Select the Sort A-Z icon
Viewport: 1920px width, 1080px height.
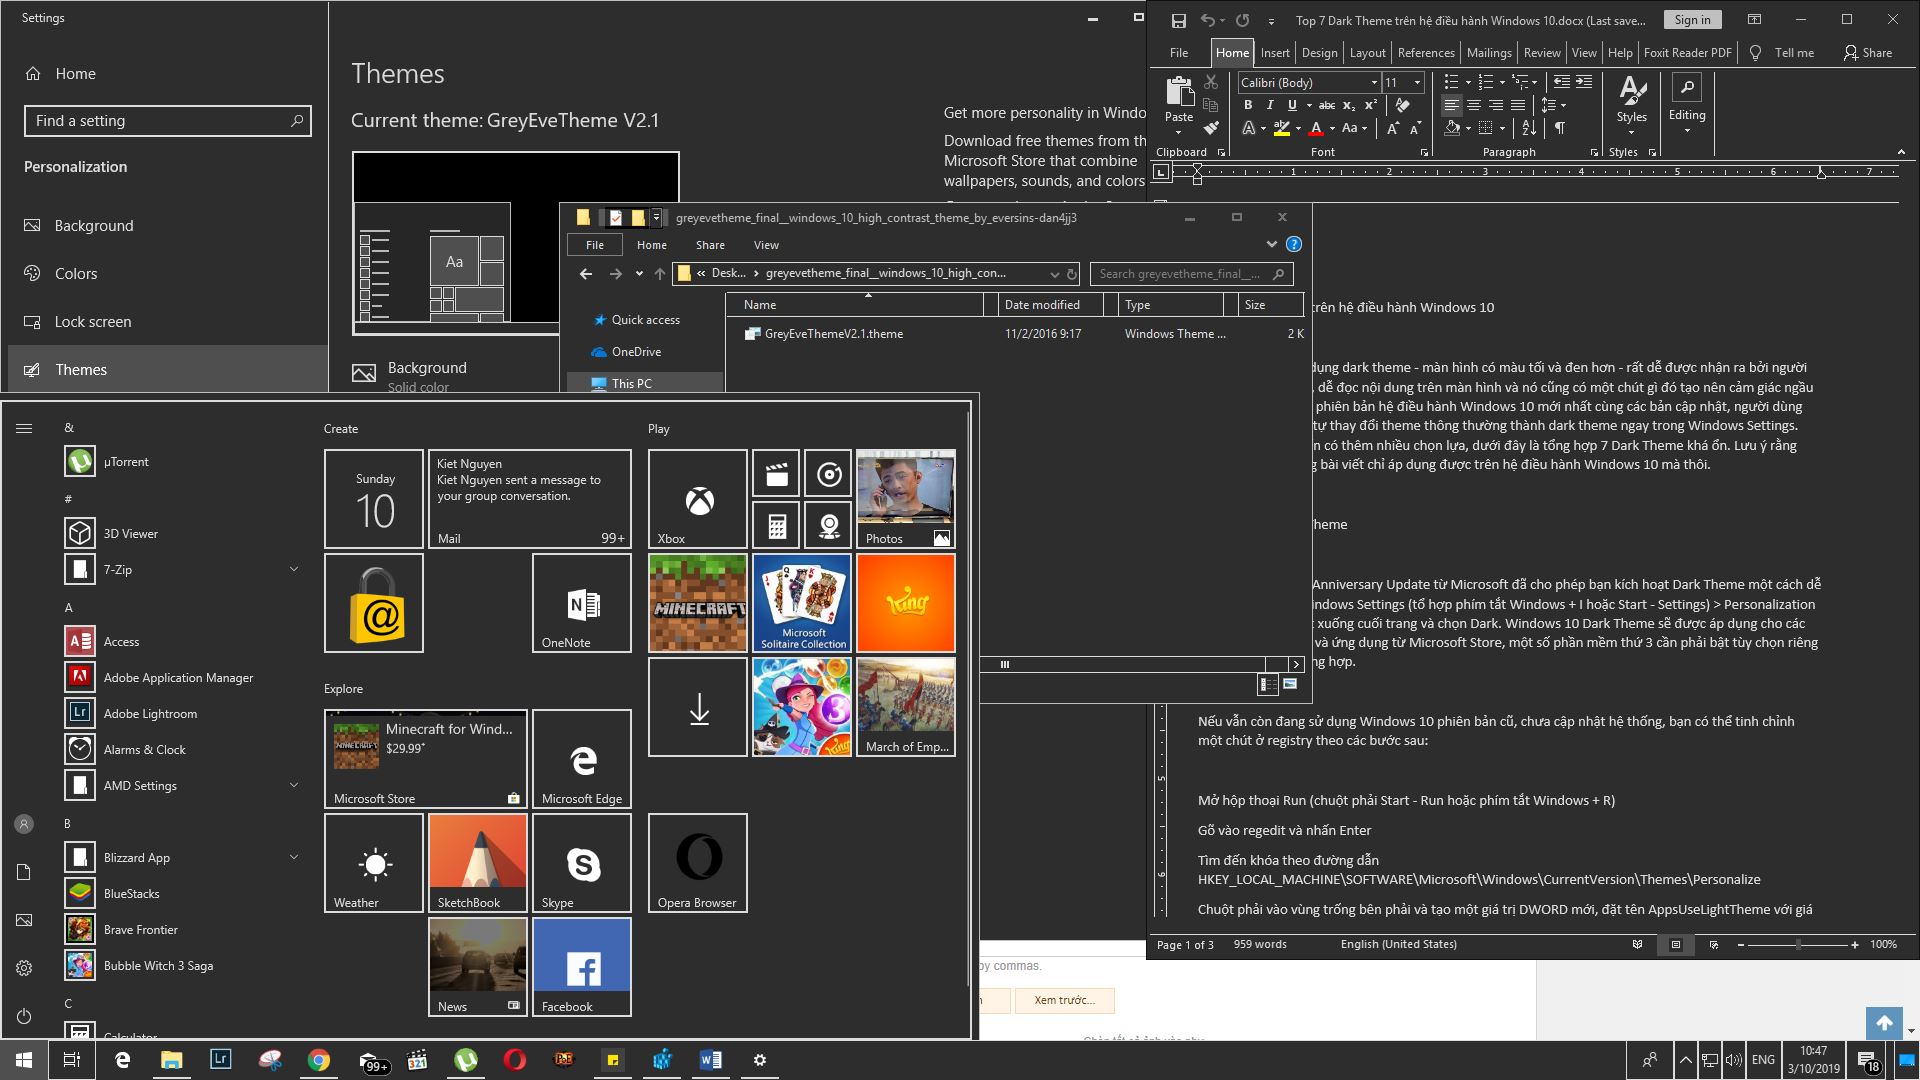tap(1527, 128)
